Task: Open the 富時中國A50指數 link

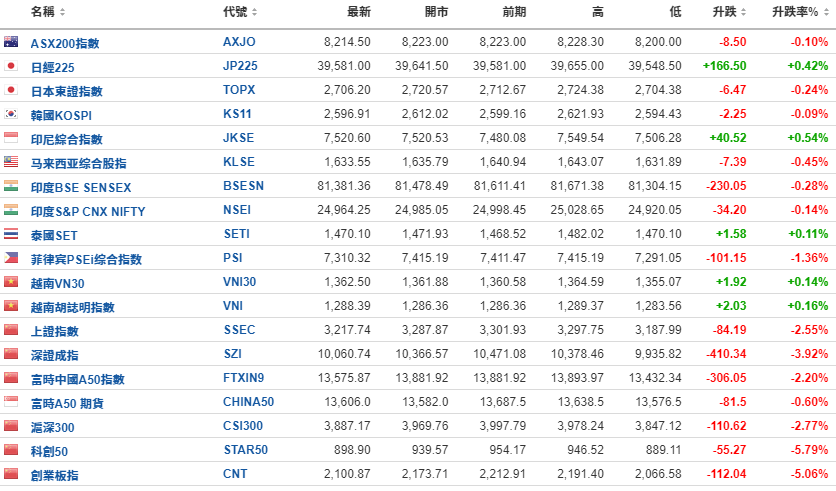Action: [x=77, y=379]
